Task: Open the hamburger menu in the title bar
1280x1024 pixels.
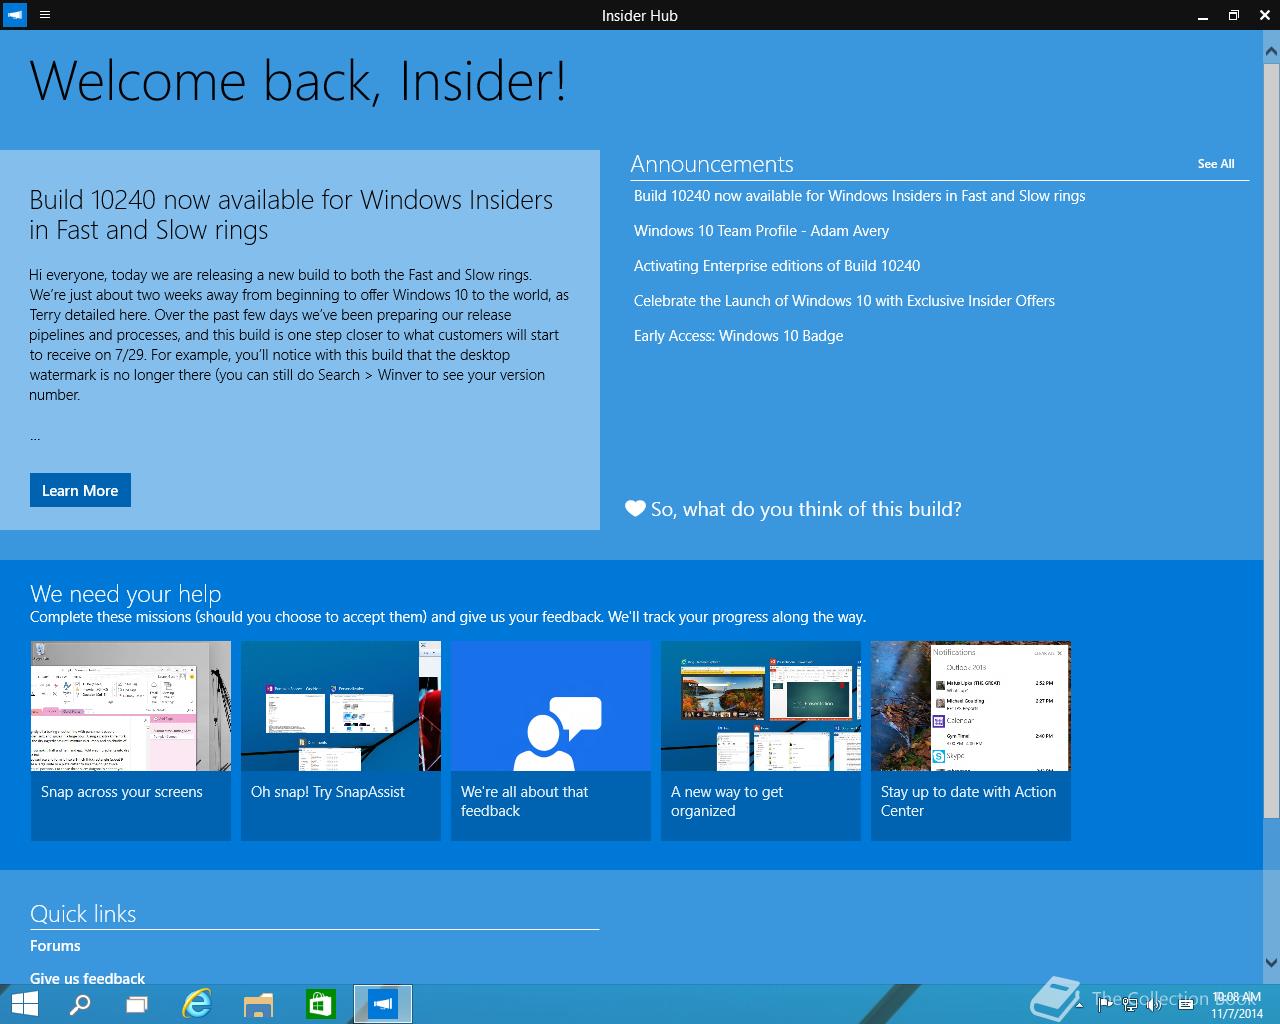Action: [44, 15]
